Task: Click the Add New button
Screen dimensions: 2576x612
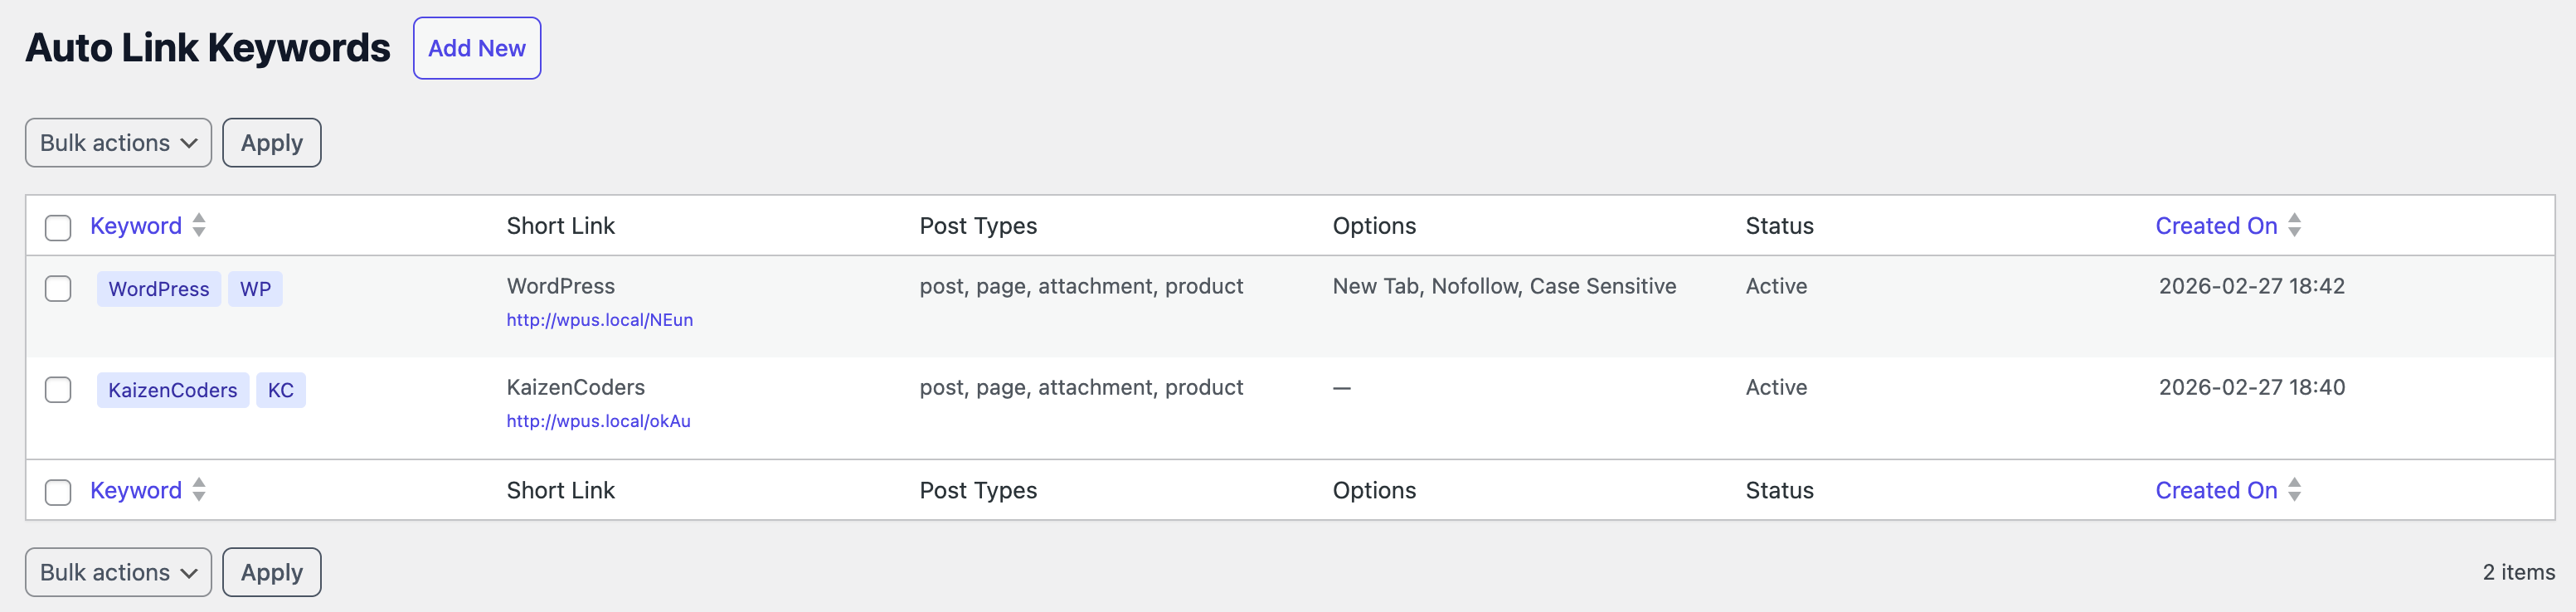Action: 477,48
